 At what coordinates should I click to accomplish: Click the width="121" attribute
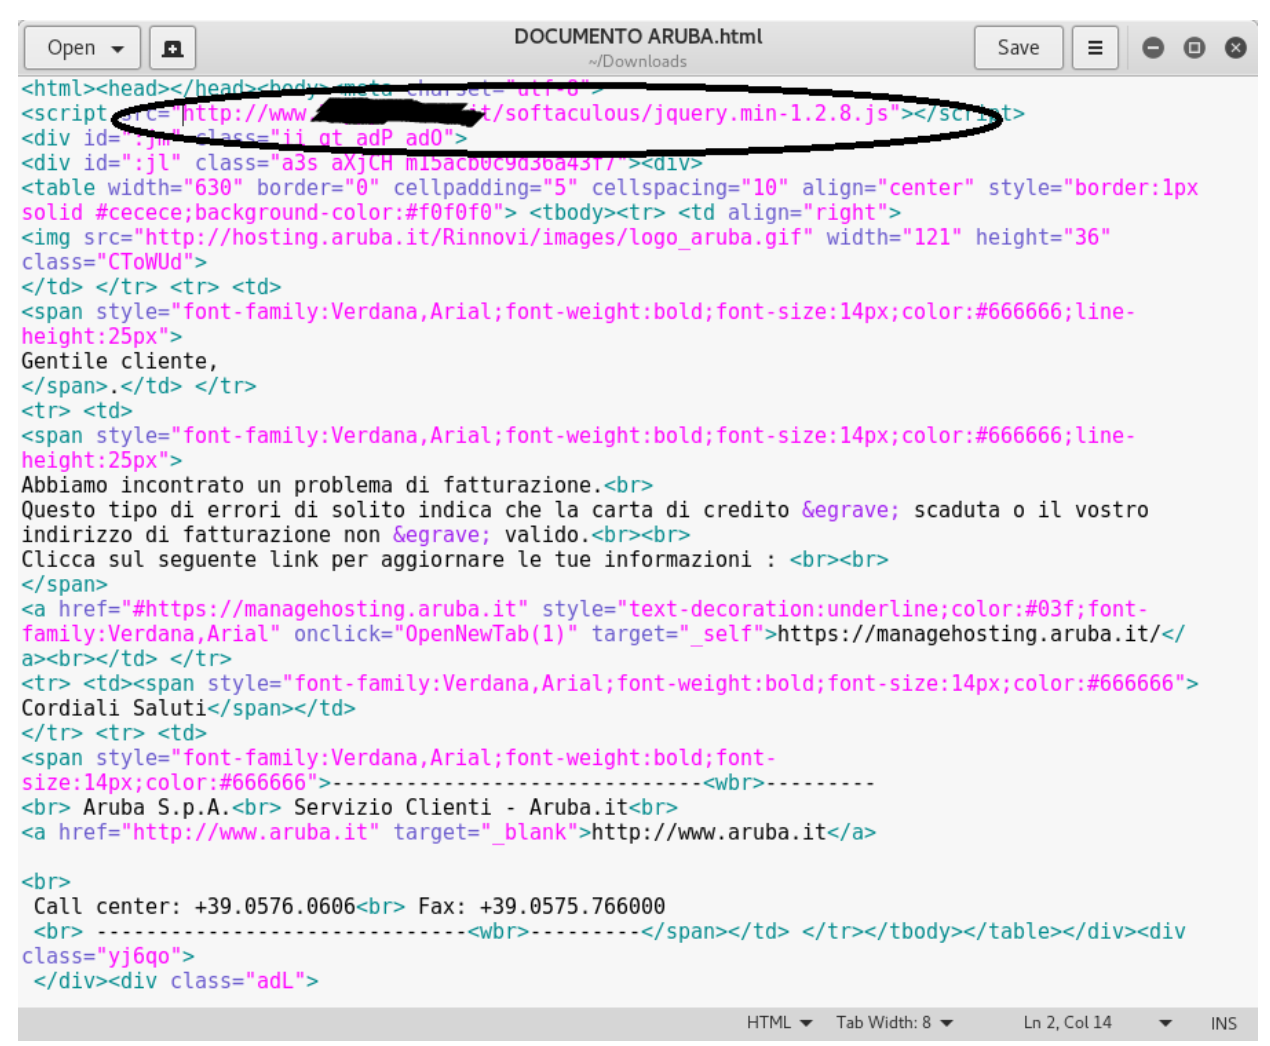tap(894, 237)
